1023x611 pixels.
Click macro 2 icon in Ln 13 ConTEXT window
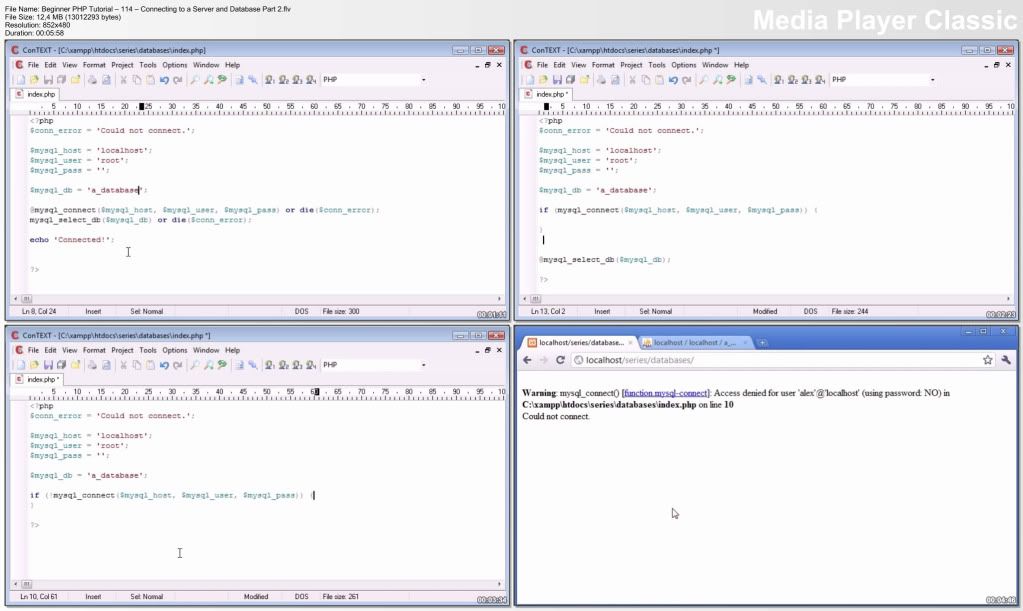(x=792, y=80)
